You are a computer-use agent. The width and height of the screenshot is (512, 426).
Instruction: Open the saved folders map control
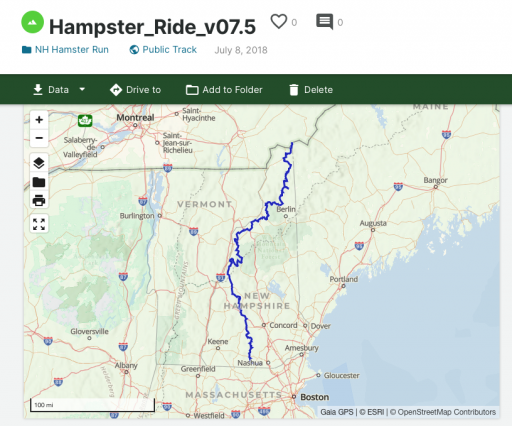pos(39,182)
